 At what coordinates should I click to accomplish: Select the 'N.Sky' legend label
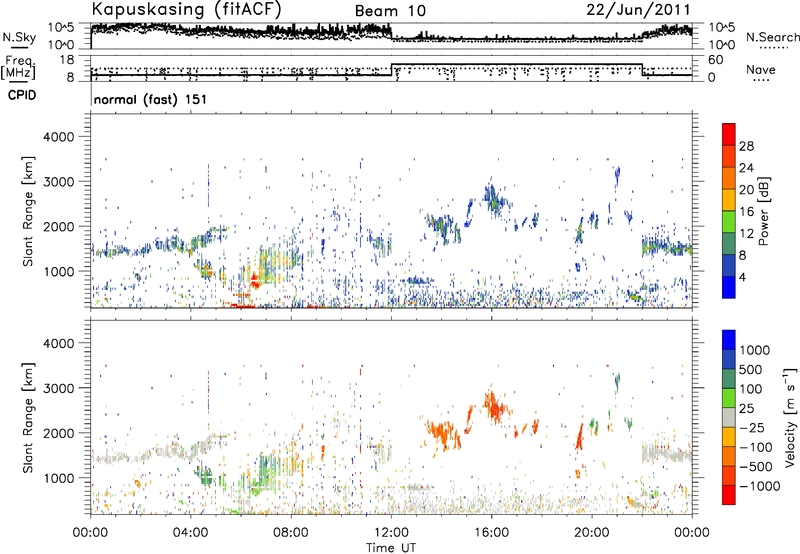[x=19, y=37]
